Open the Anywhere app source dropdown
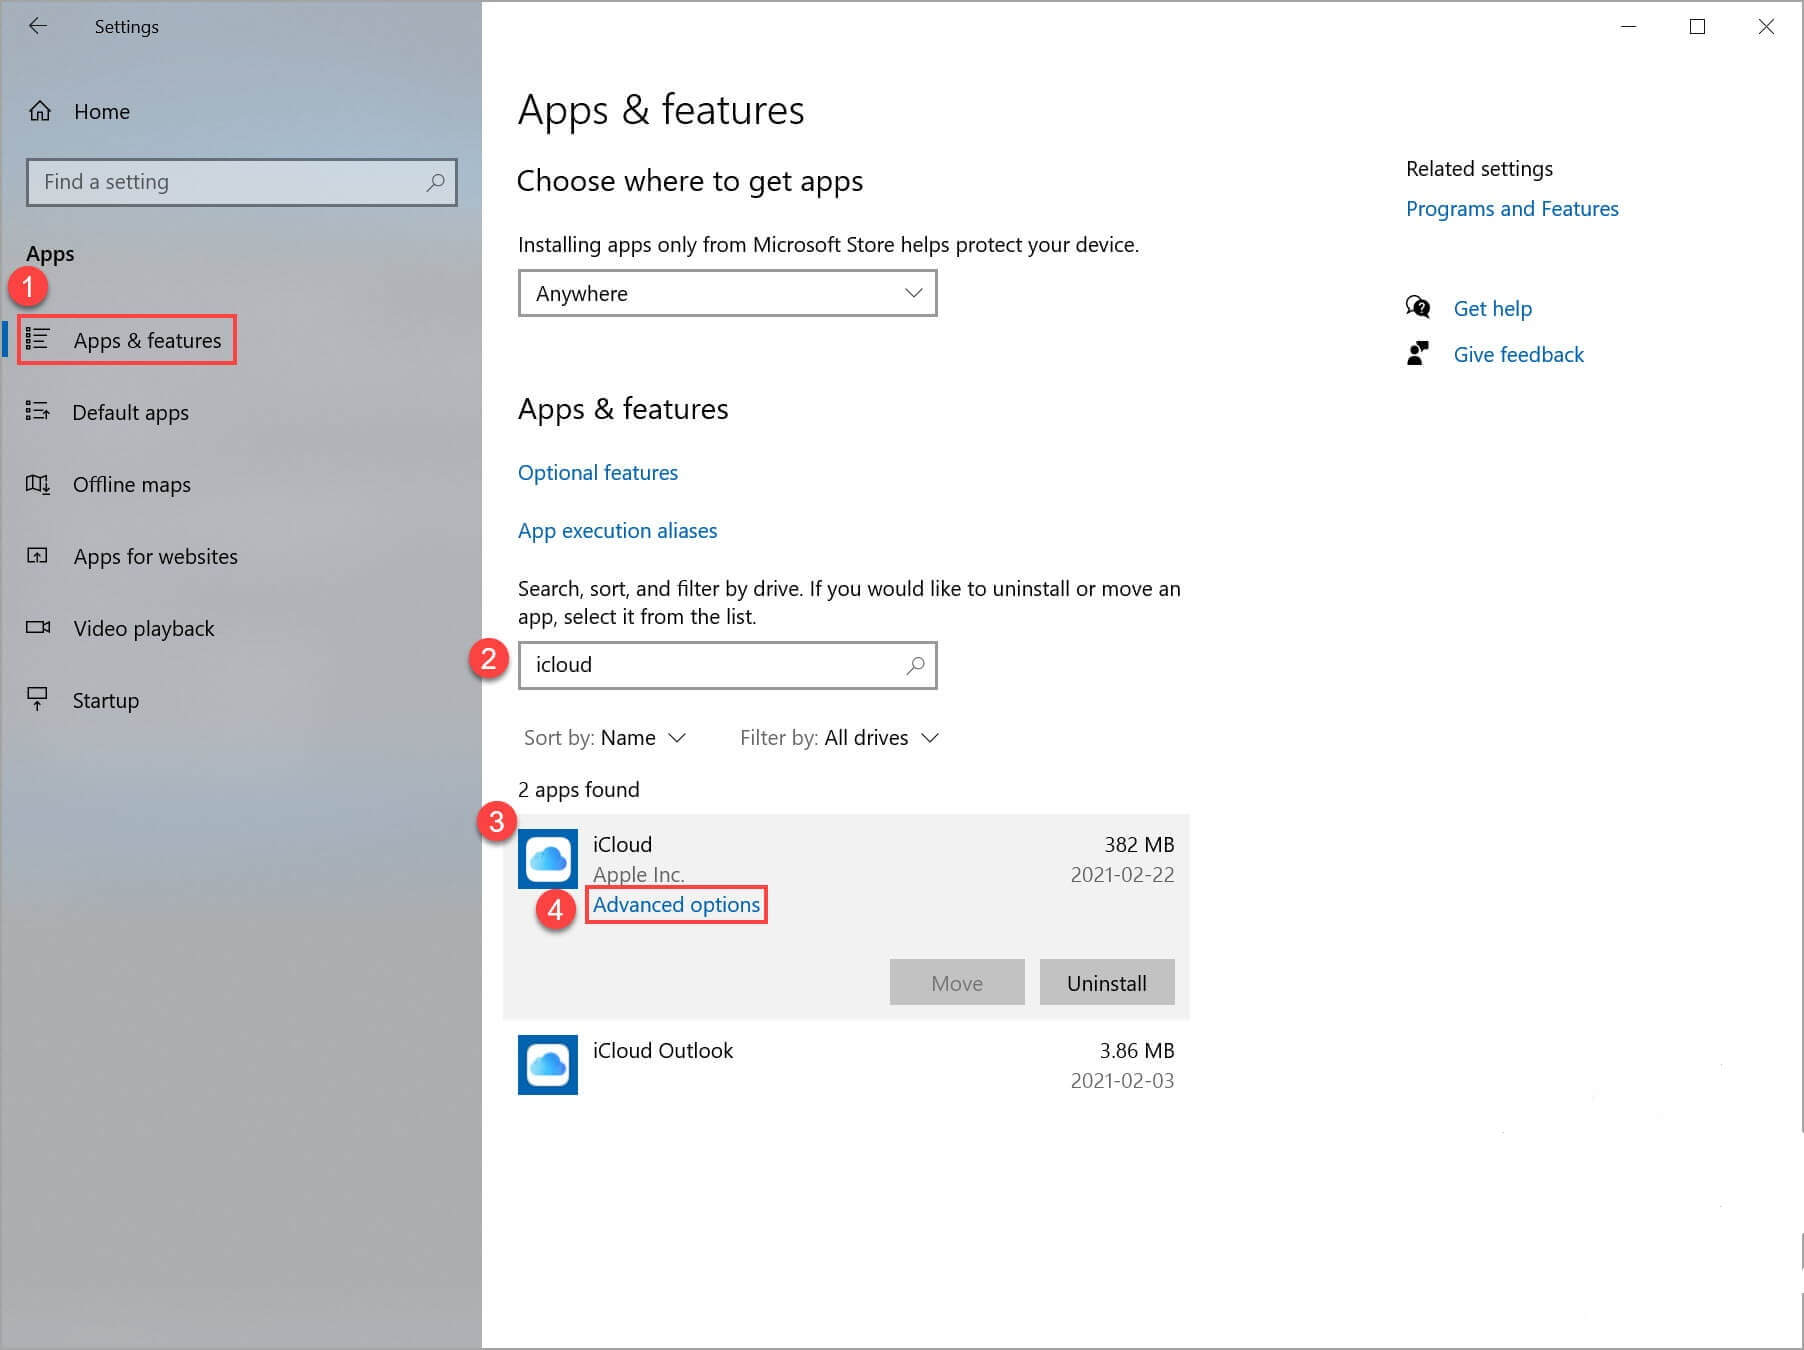1804x1350 pixels. [x=727, y=293]
